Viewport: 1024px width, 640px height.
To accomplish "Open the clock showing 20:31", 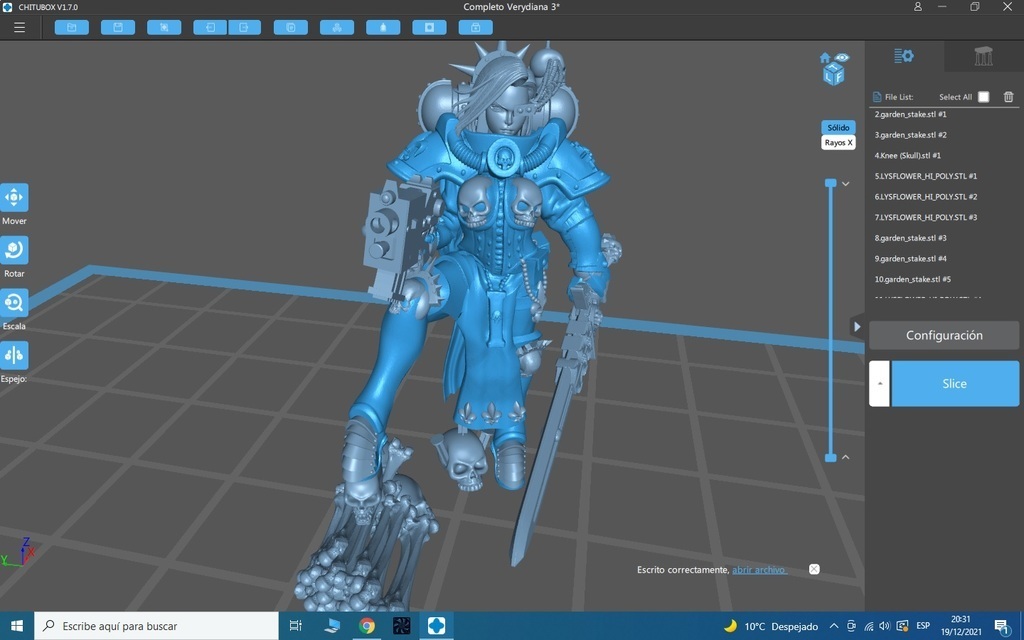I will tap(961, 626).
